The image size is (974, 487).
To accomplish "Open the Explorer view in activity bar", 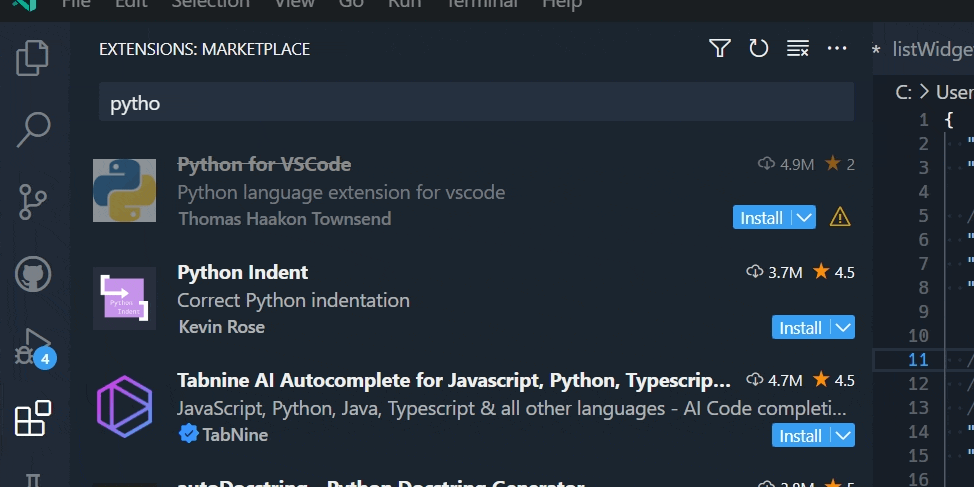I will click(x=32, y=58).
